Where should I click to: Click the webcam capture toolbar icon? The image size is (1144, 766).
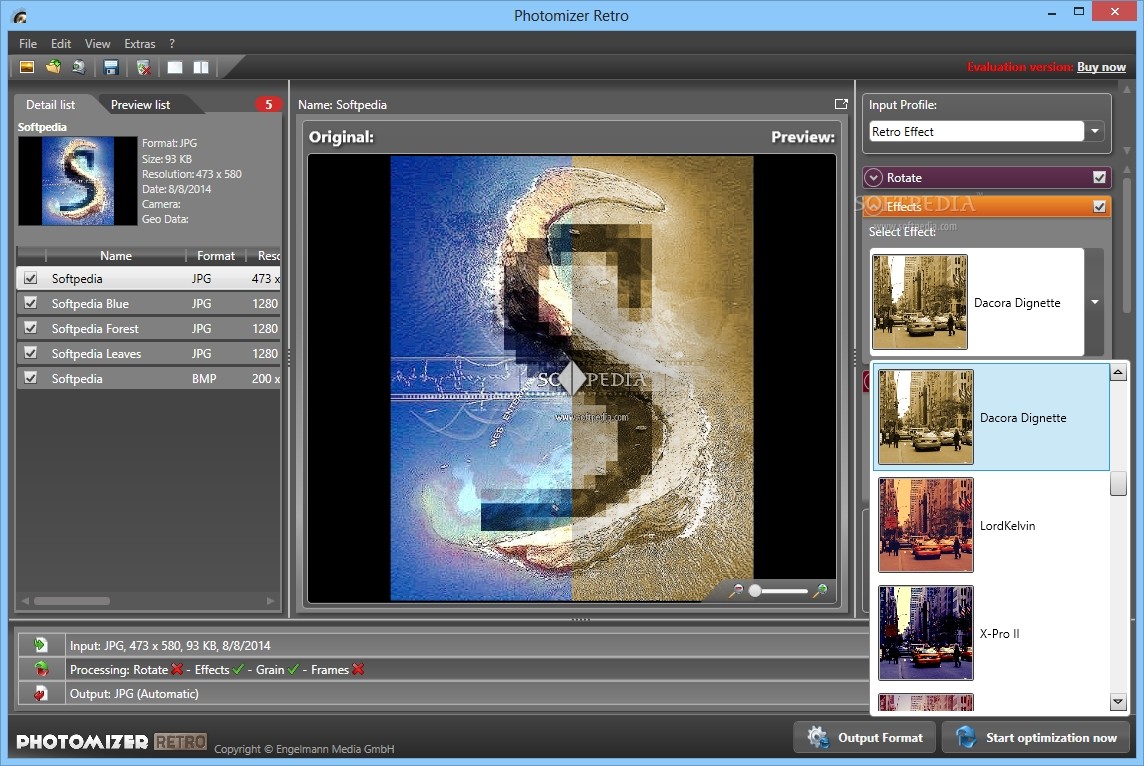click(x=78, y=67)
